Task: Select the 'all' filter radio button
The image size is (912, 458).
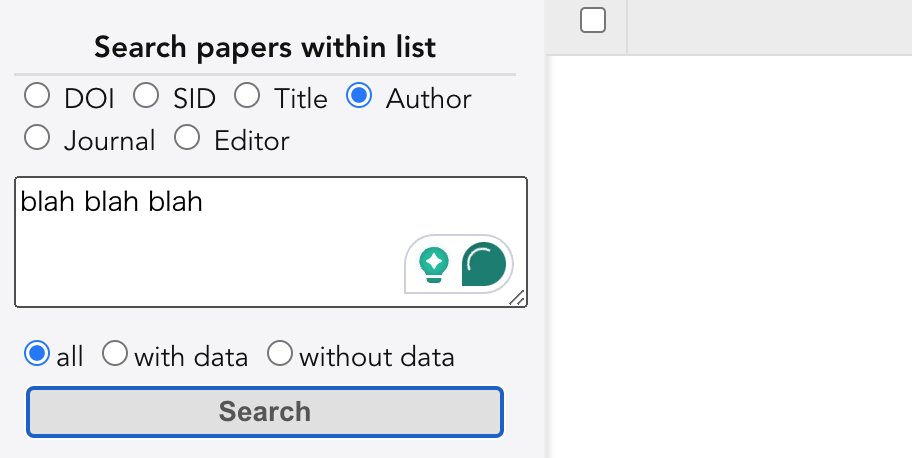Action: click(37, 353)
